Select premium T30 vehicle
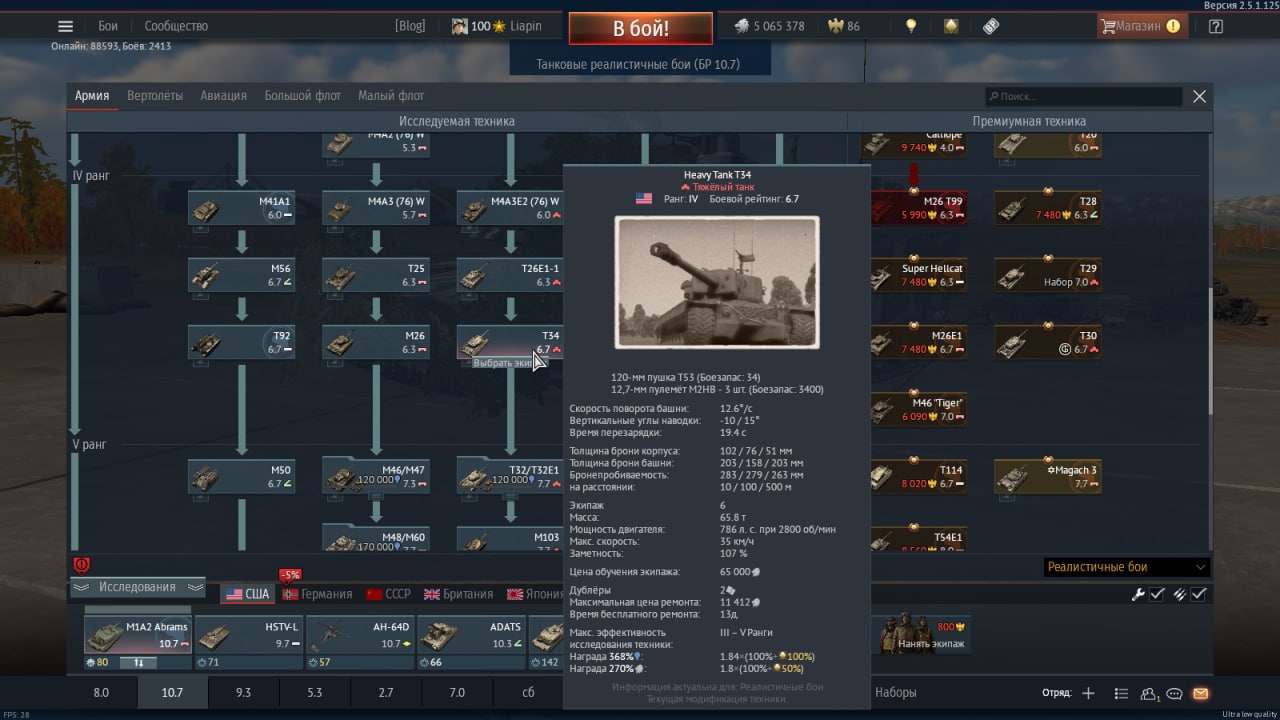Viewport: 1280px width, 720px height. [1048, 342]
